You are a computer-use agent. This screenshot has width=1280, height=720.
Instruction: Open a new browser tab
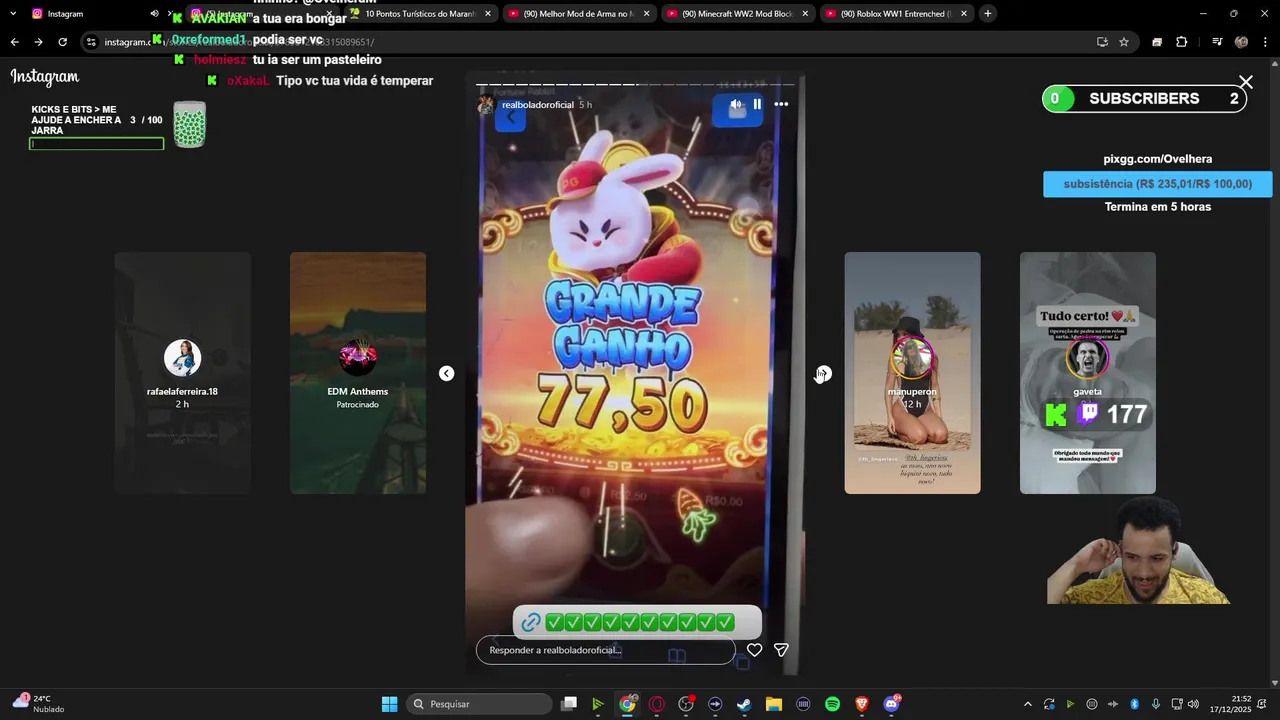[988, 14]
